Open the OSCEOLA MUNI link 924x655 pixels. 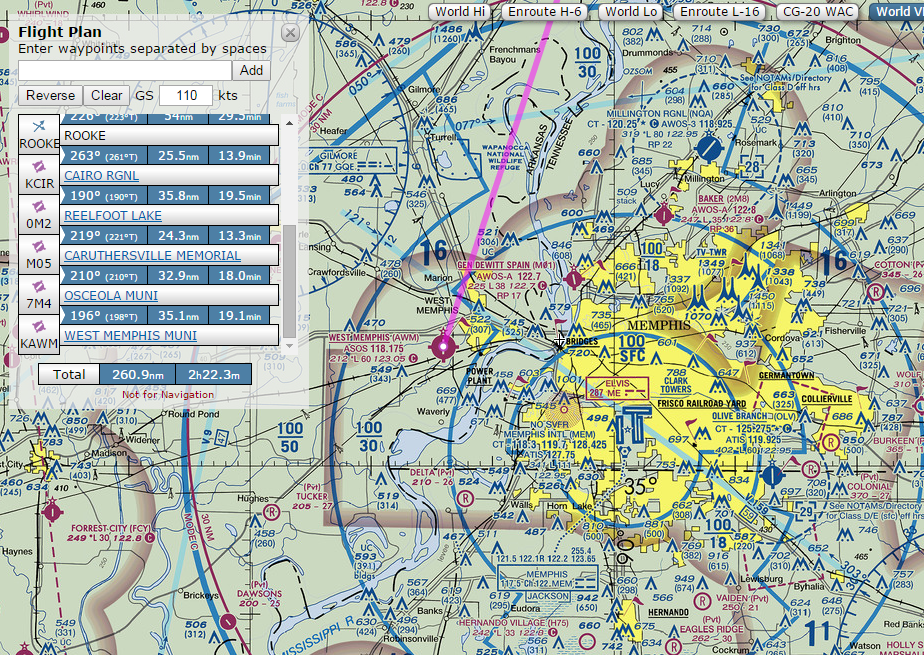(111, 296)
